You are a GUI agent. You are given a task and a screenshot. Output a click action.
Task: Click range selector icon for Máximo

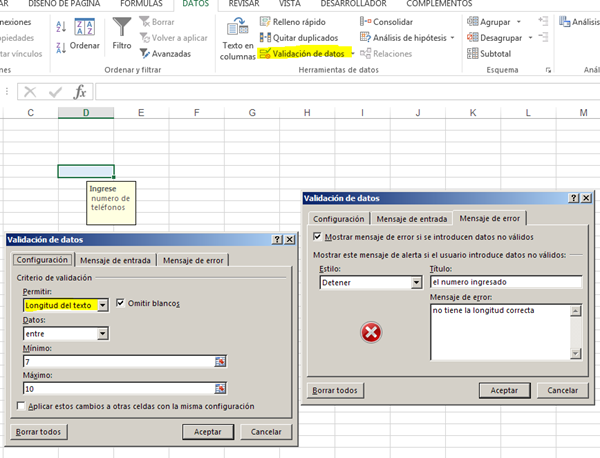pos(220,389)
